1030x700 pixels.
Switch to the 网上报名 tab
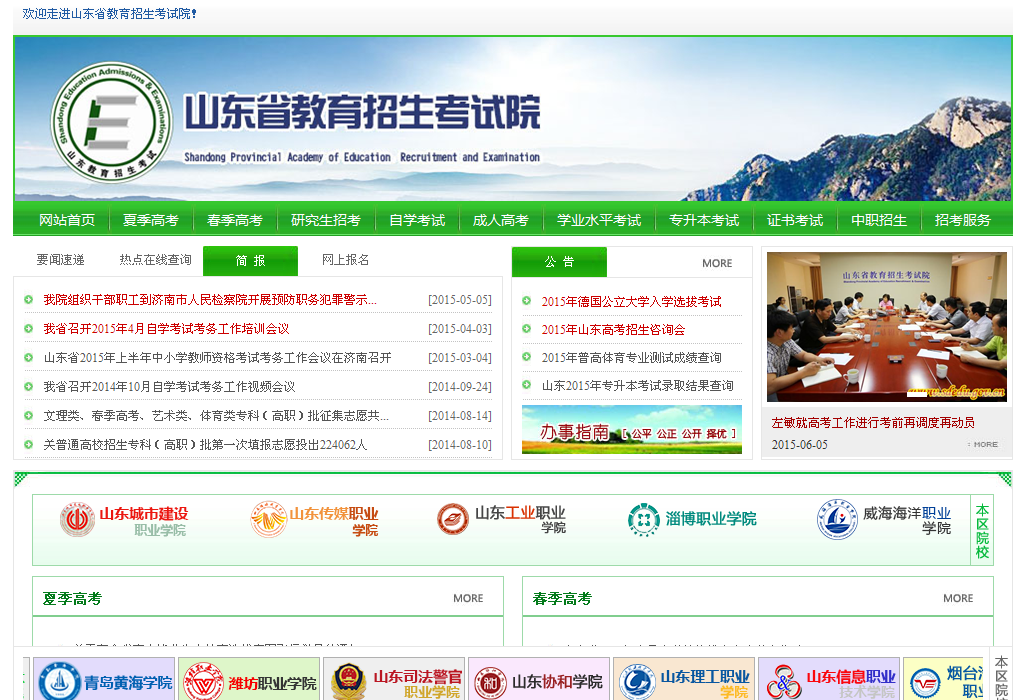346,260
